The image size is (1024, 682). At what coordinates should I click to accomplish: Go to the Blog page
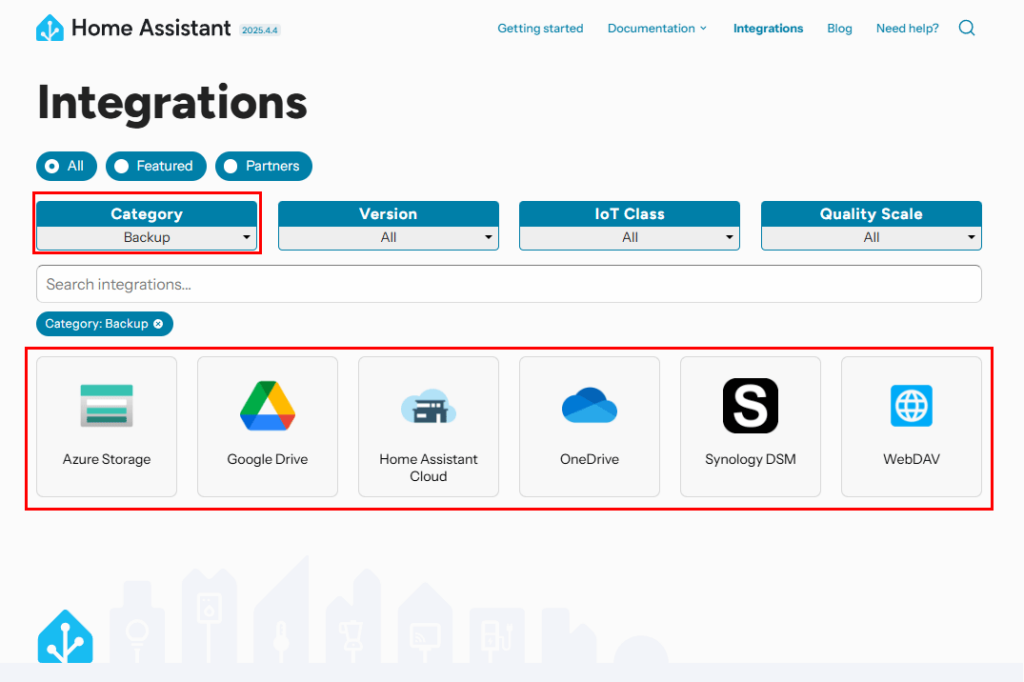click(x=839, y=28)
